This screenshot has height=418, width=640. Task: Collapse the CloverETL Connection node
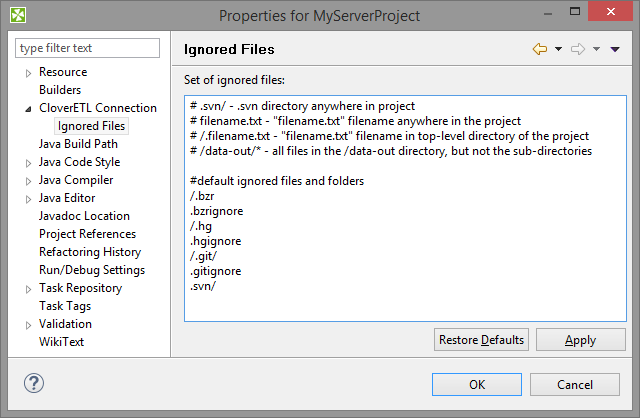(x=29, y=108)
